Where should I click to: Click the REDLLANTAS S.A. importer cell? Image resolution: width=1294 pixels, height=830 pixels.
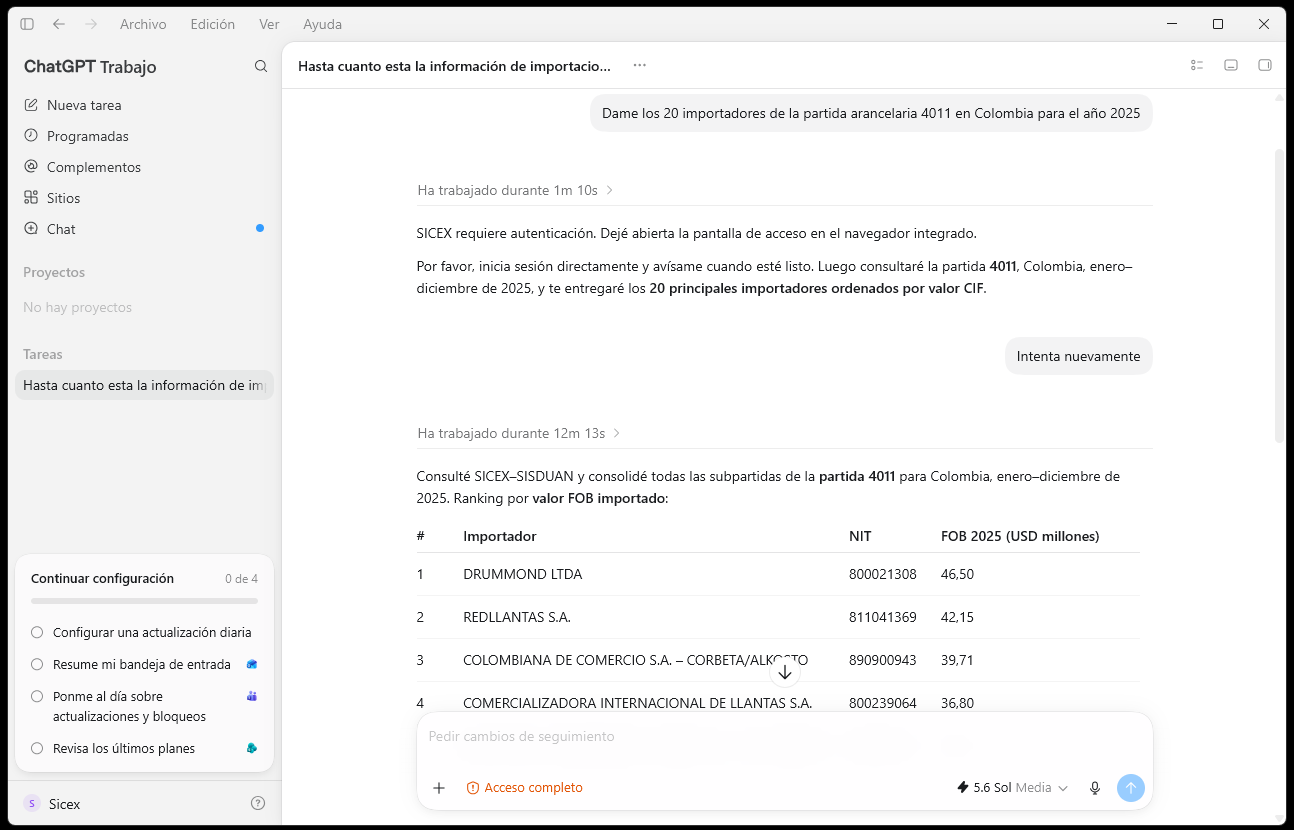pyautogui.click(x=517, y=617)
